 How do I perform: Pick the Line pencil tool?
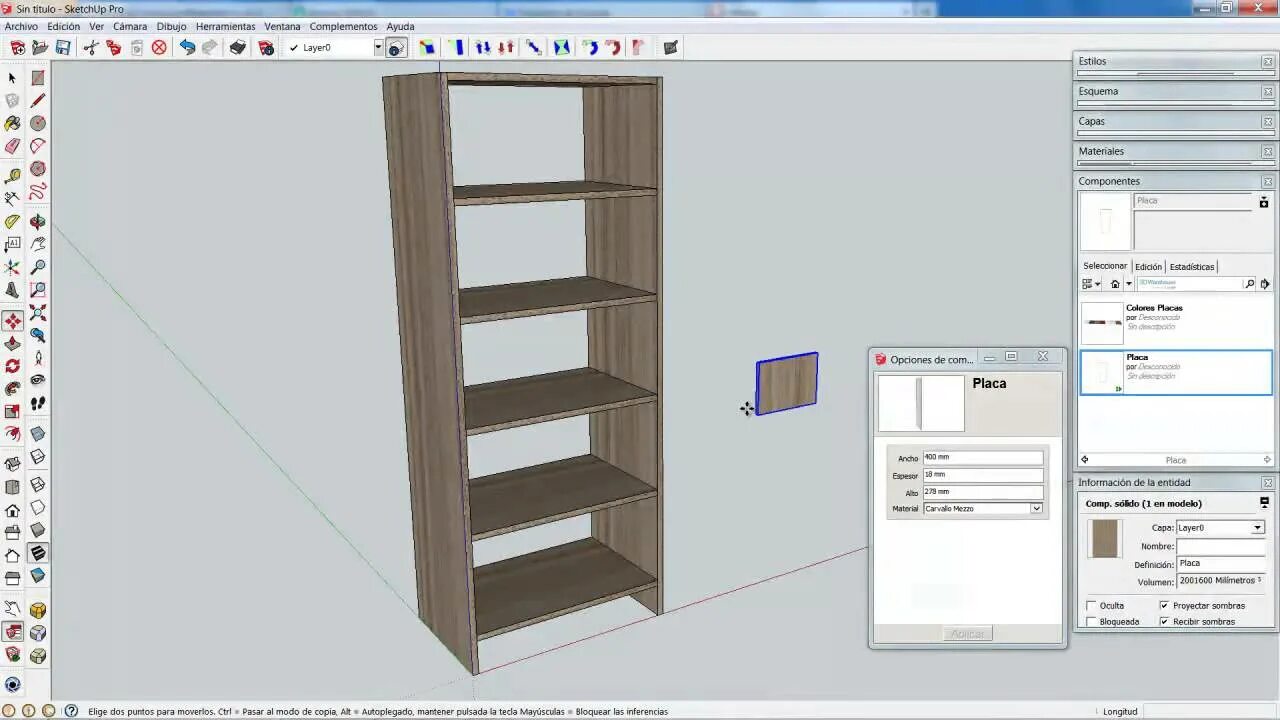click(x=37, y=100)
